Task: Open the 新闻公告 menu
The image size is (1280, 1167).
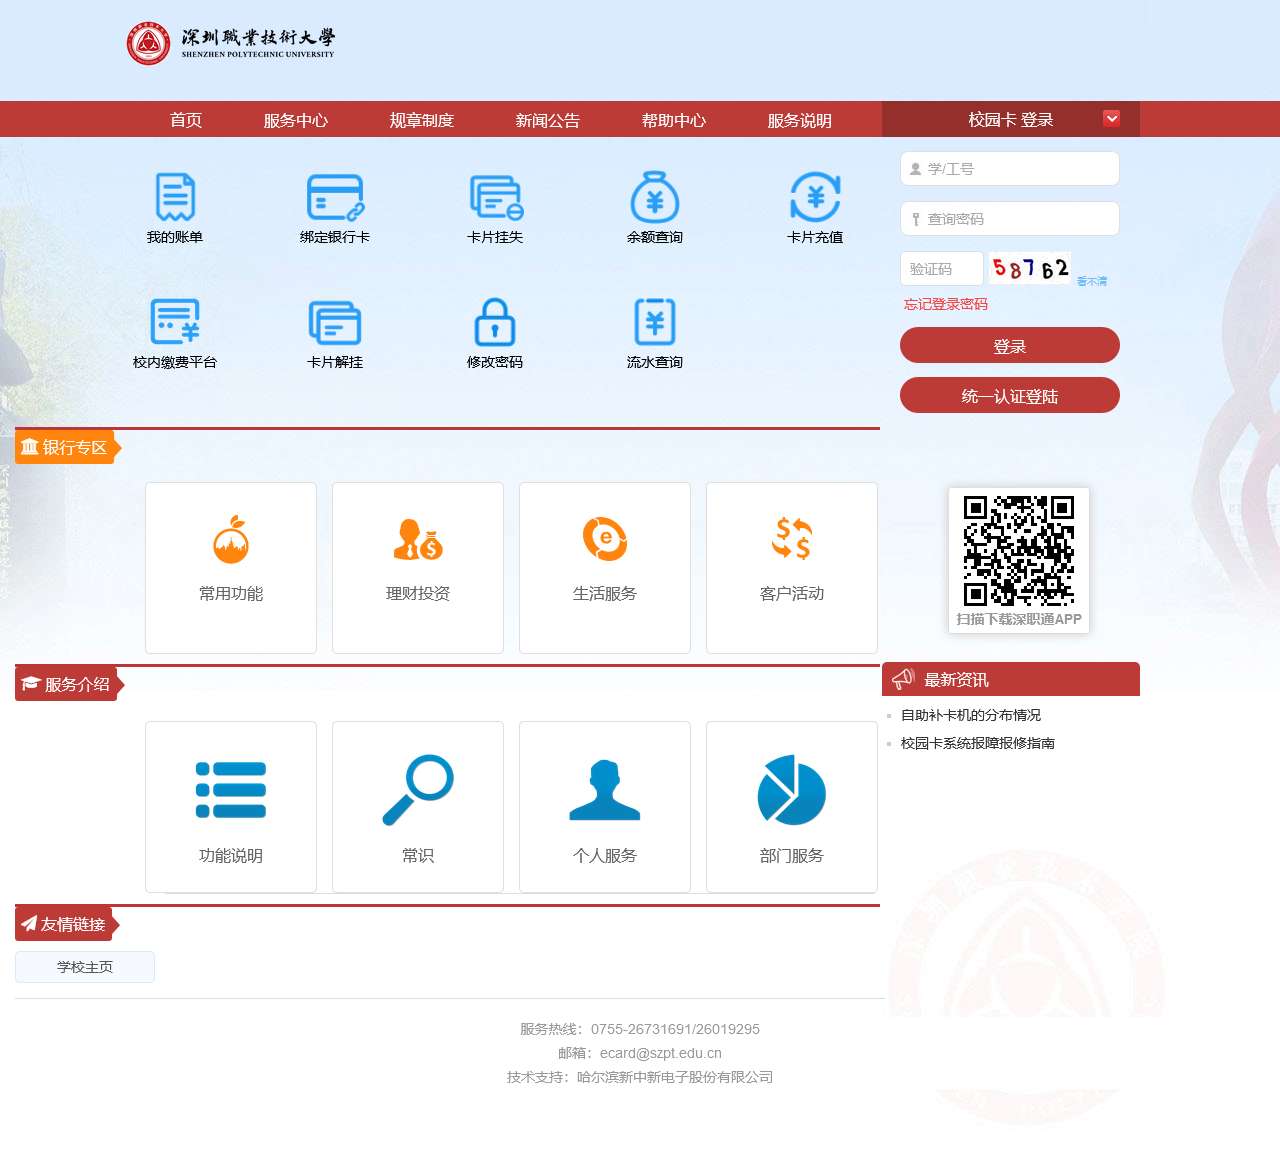Action: tap(548, 120)
